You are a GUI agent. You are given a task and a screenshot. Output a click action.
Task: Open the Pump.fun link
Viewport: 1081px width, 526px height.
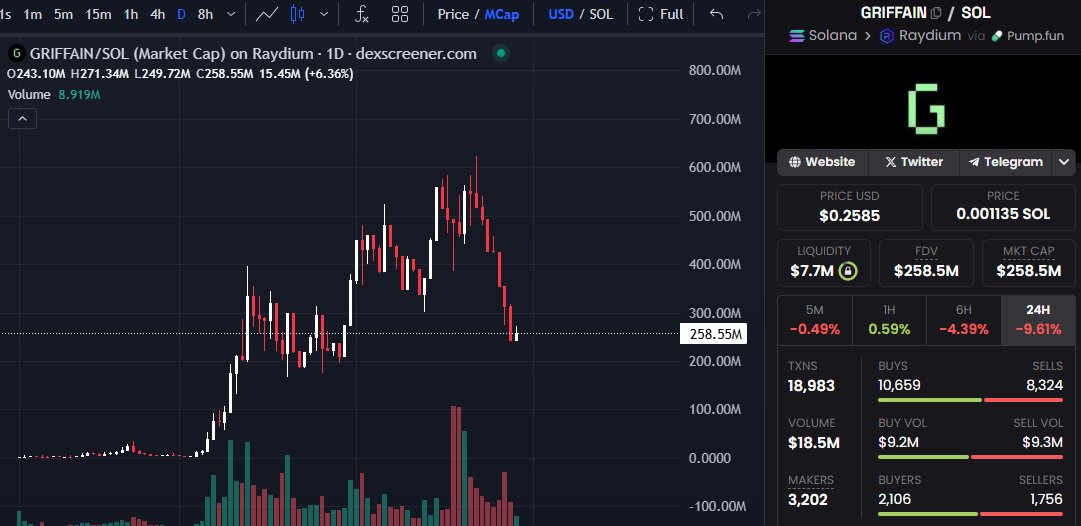pos(1027,35)
